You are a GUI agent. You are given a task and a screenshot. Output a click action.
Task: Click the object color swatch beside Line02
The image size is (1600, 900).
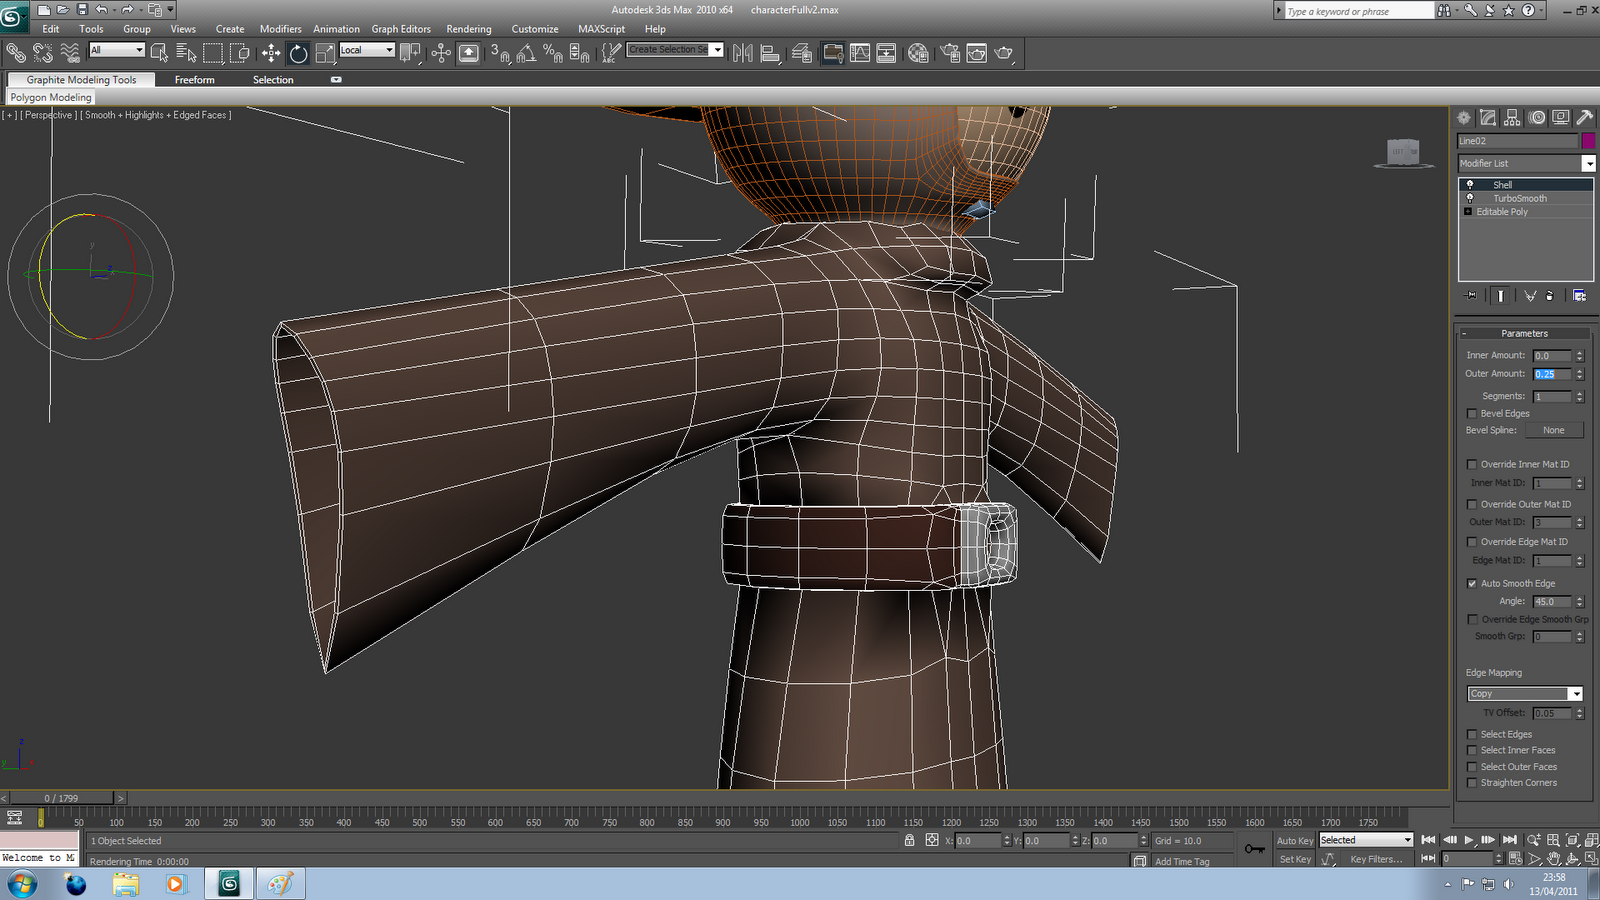pyautogui.click(x=1590, y=141)
